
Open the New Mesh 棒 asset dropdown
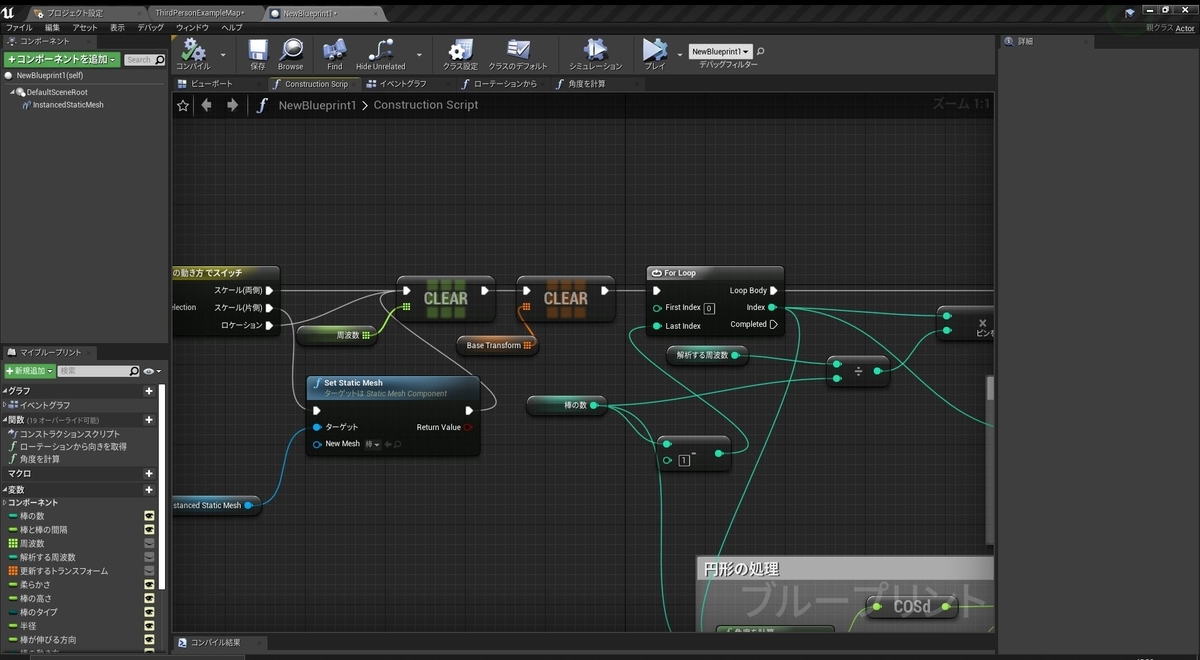pyautogui.click(x=373, y=444)
